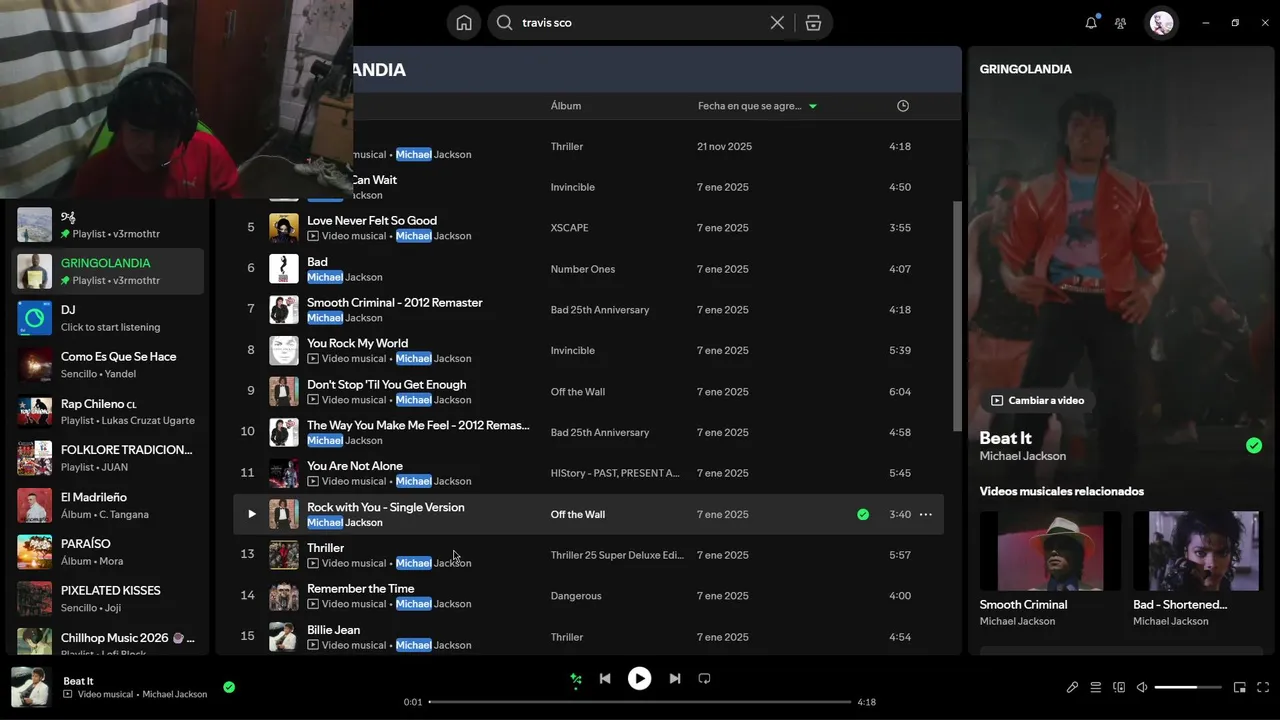The width and height of the screenshot is (1280, 720).
Task: Open XSCAPE album link
Action: [x=569, y=228]
